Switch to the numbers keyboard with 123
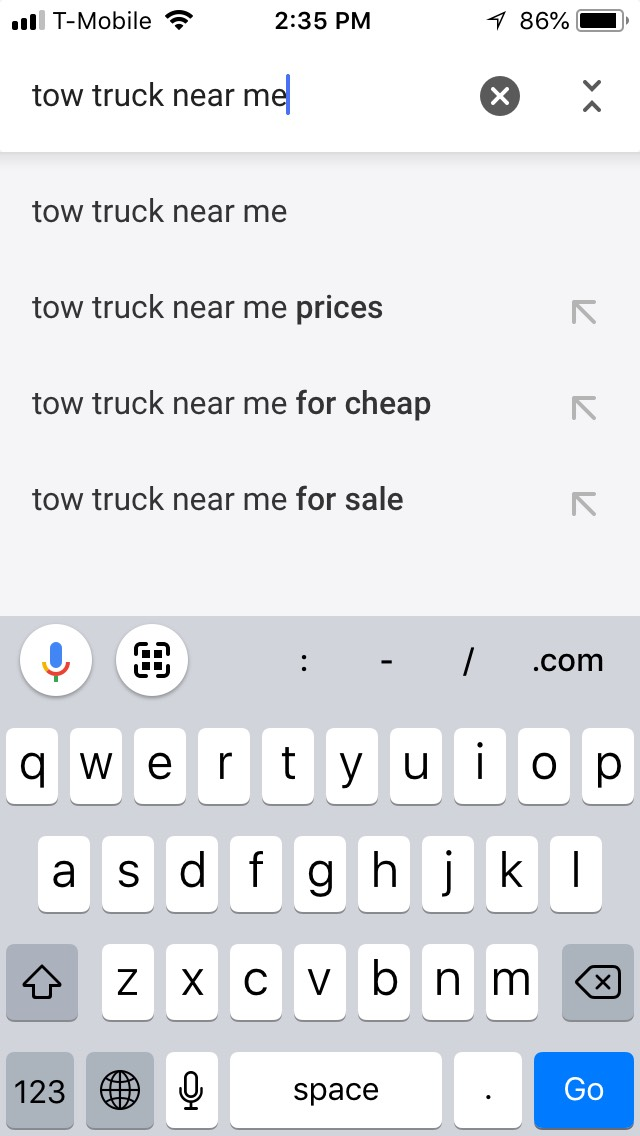The width and height of the screenshot is (640, 1136). pyautogui.click(x=40, y=1090)
